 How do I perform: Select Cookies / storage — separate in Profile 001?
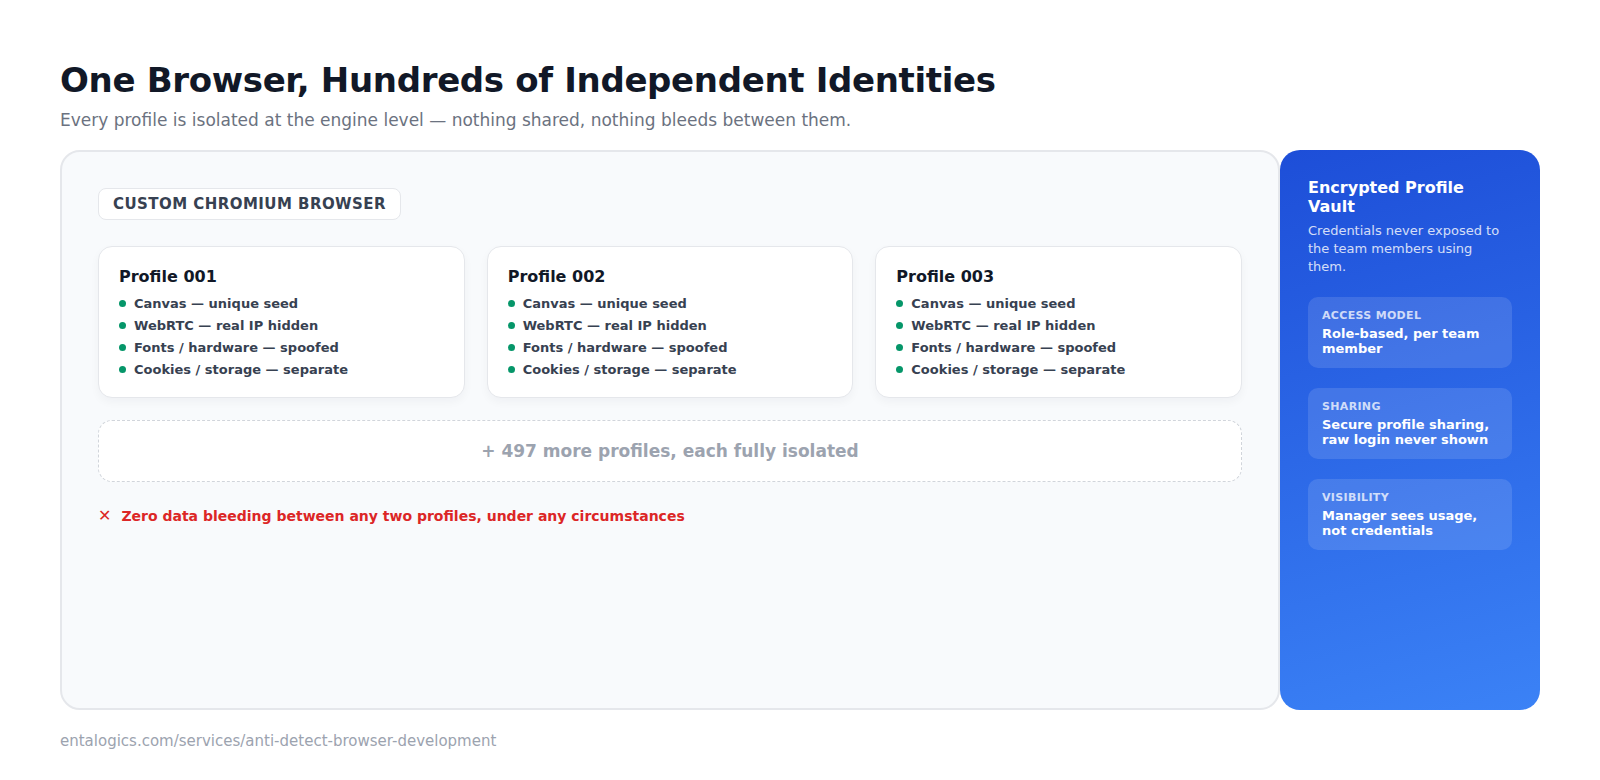[241, 370]
